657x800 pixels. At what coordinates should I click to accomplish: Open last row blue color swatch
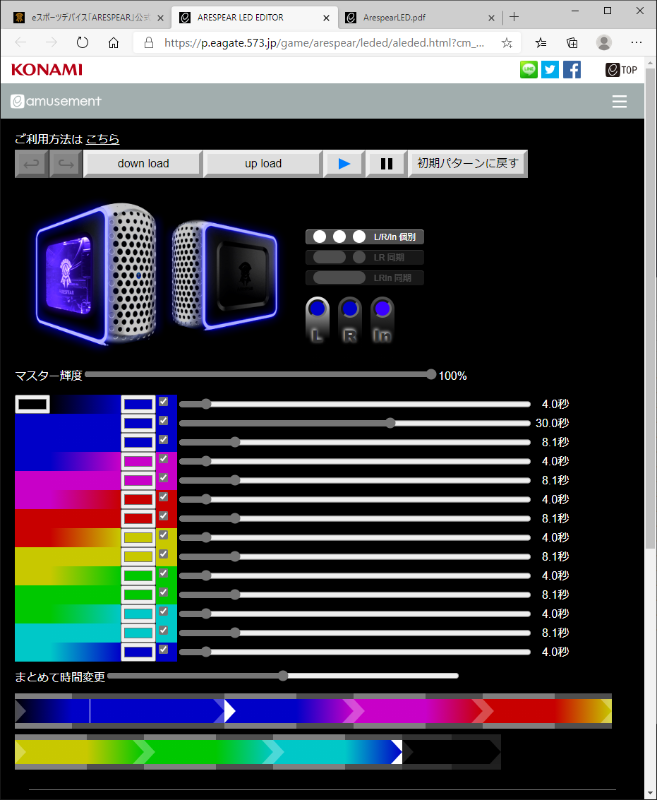[138, 652]
